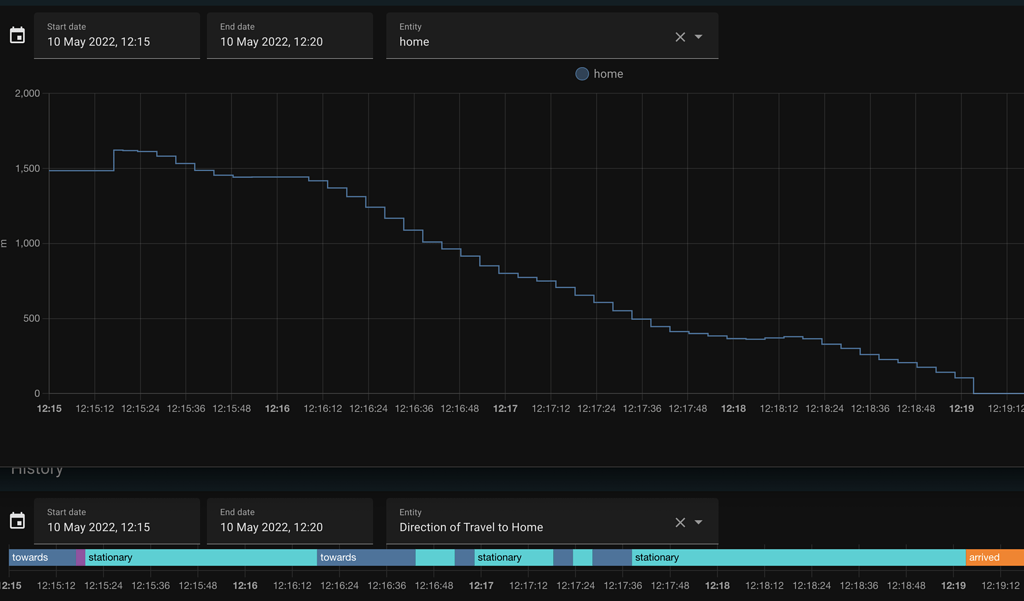This screenshot has height=601, width=1024.
Task: Click the History section heading
Action: [37, 468]
